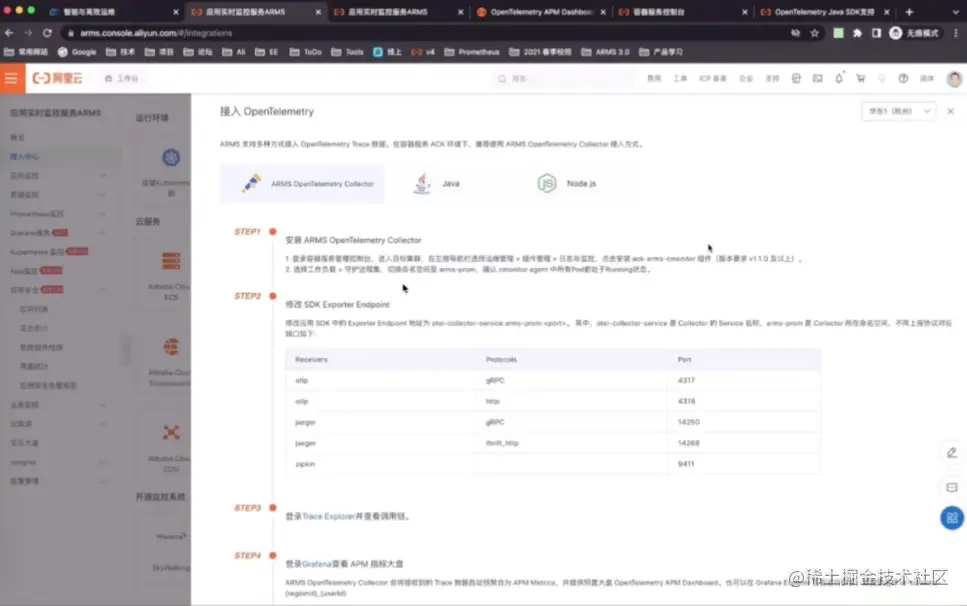Click the feedback message floating icon
The height and width of the screenshot is (606, 967).
coord(952,488)
